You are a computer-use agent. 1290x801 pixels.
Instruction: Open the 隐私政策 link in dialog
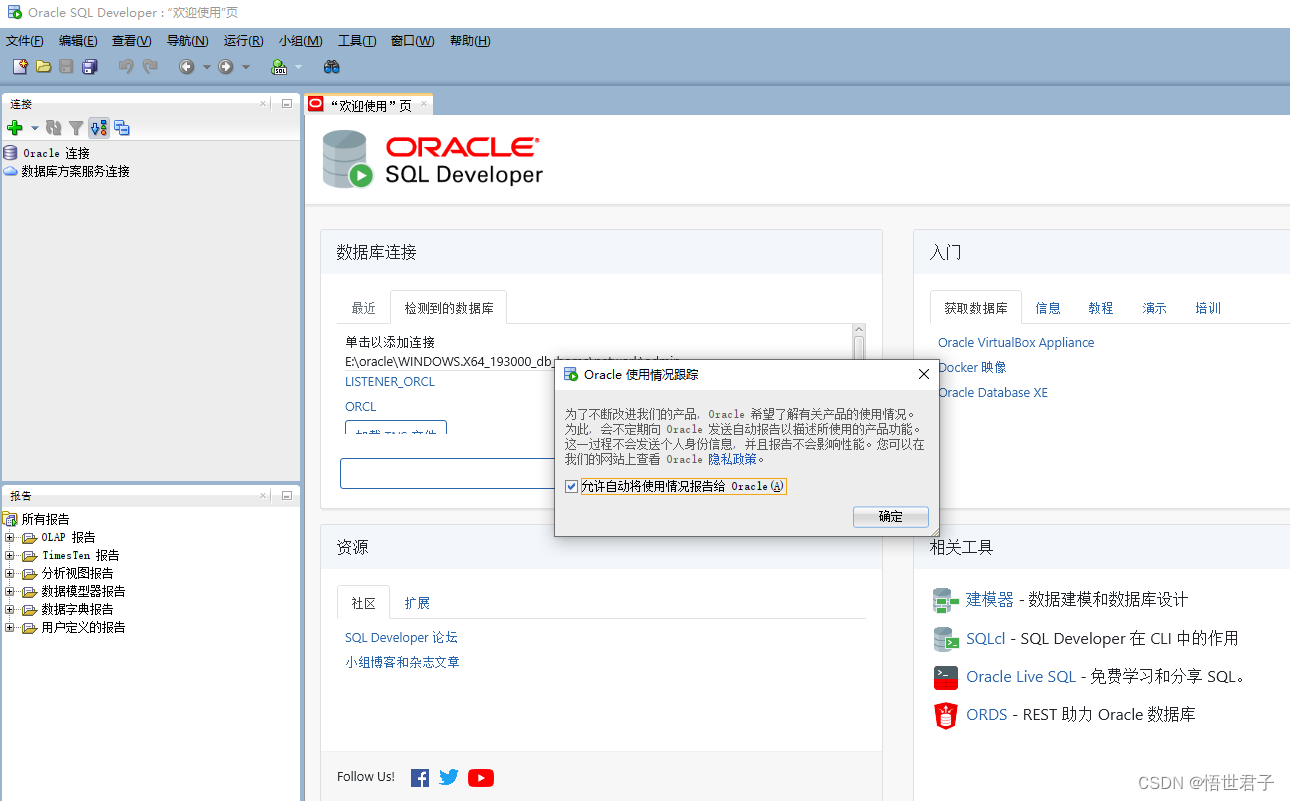pyautogui.click(x=732, y=459)
